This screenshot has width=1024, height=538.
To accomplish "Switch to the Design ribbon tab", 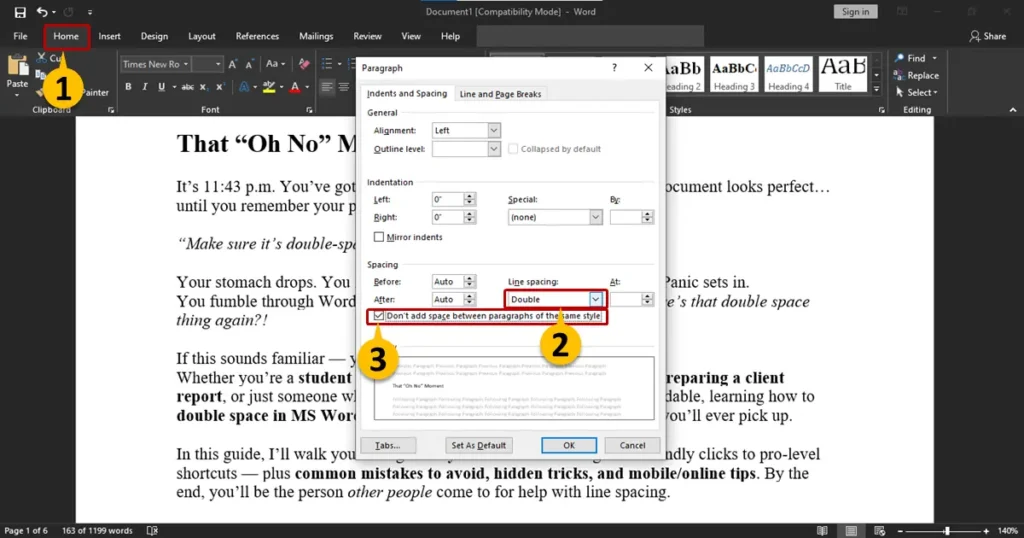I will coord(154,37).
